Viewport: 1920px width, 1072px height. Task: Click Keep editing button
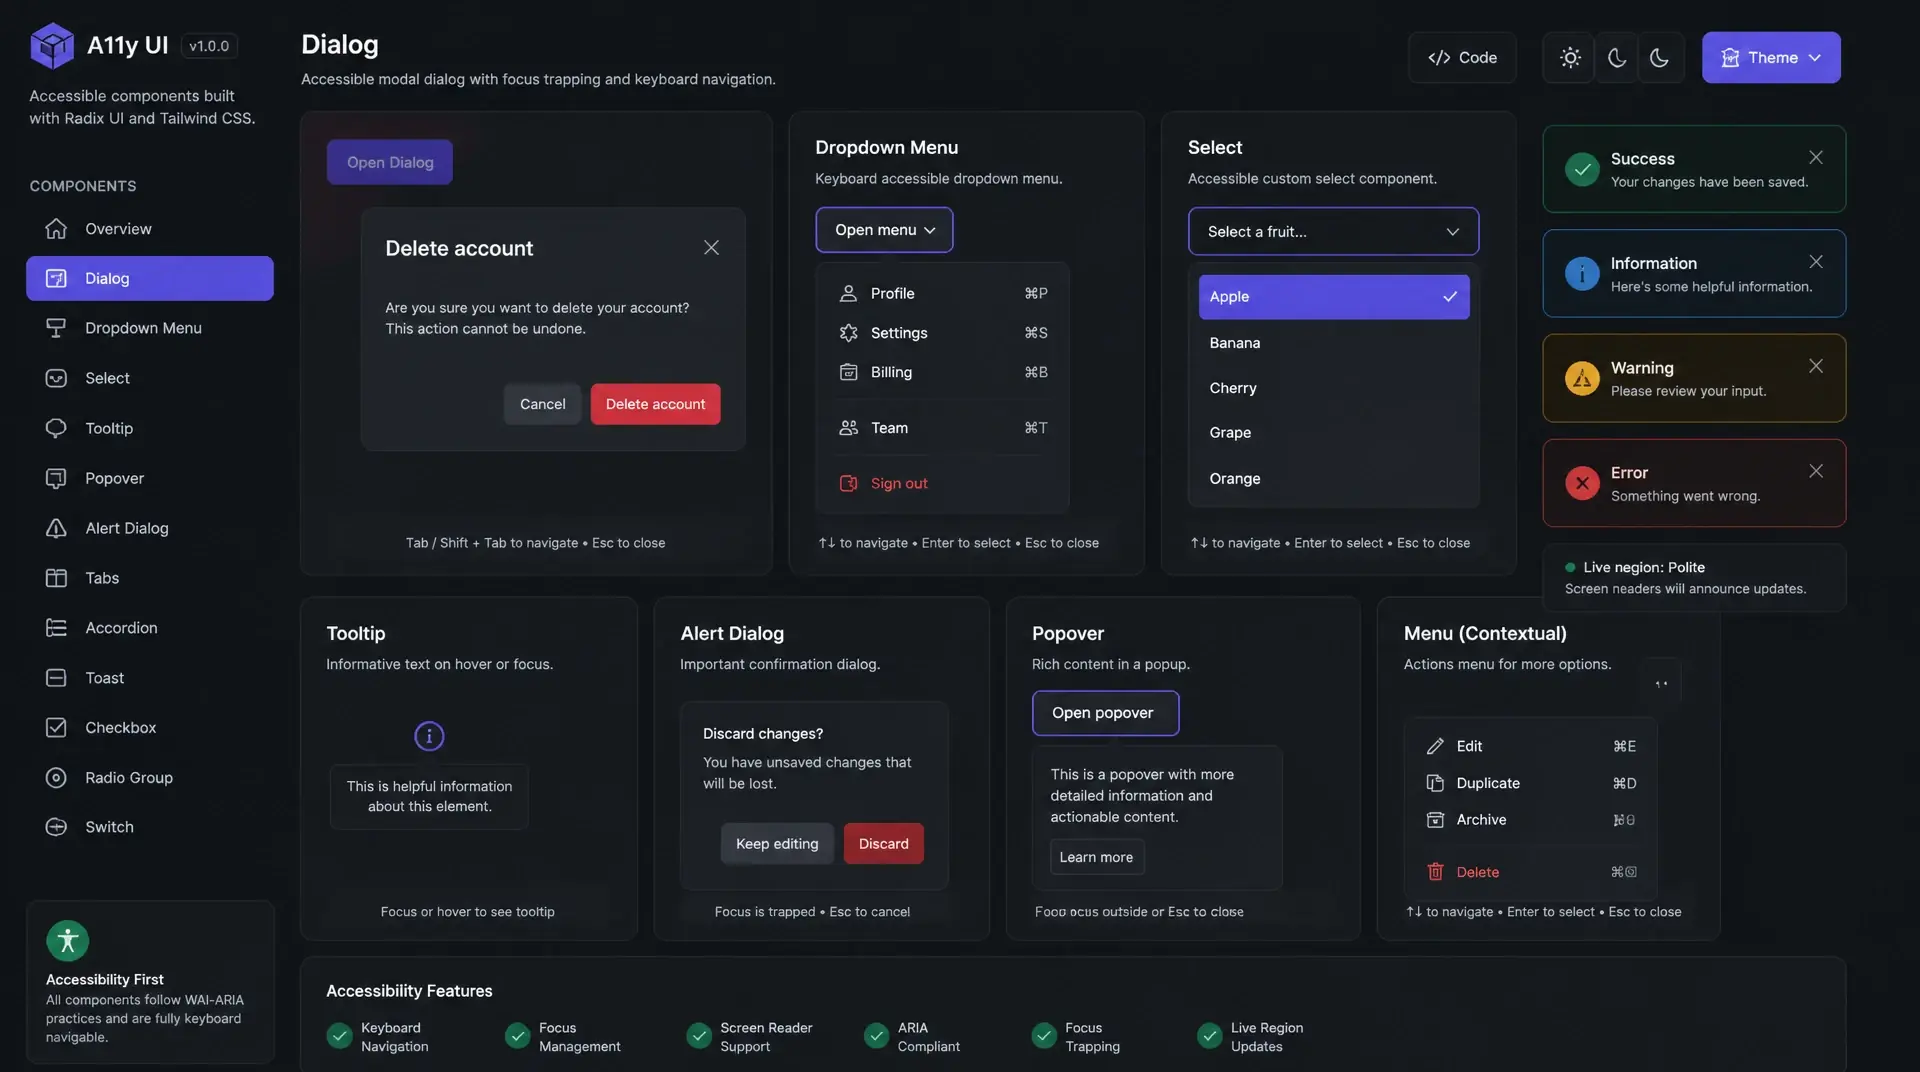click(777, 844)
